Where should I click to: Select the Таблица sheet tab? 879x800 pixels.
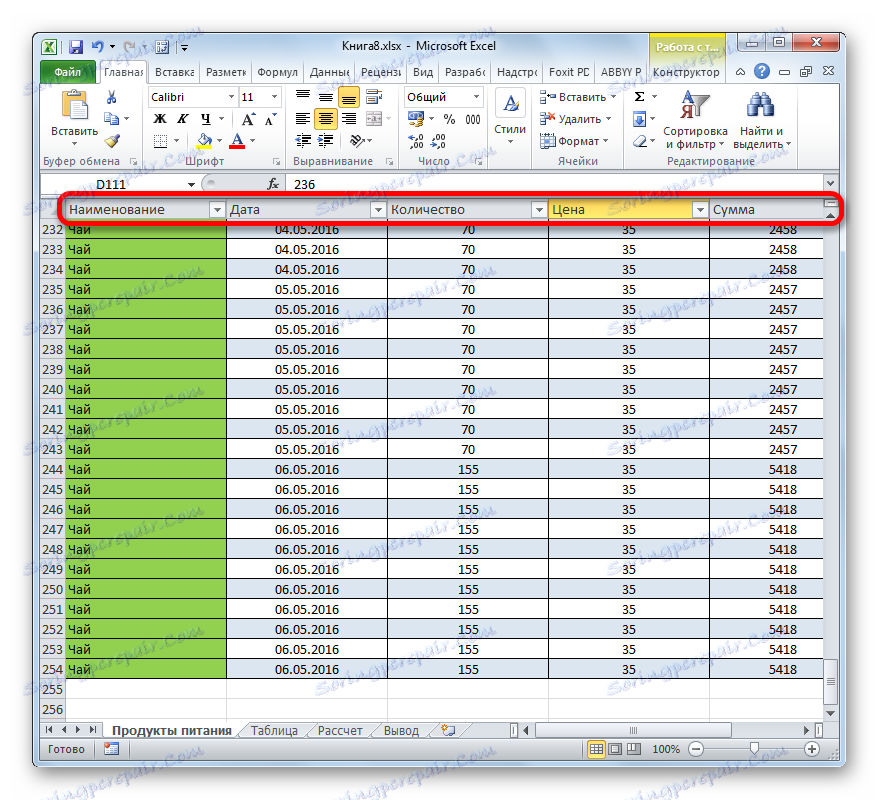pos(273,730)
